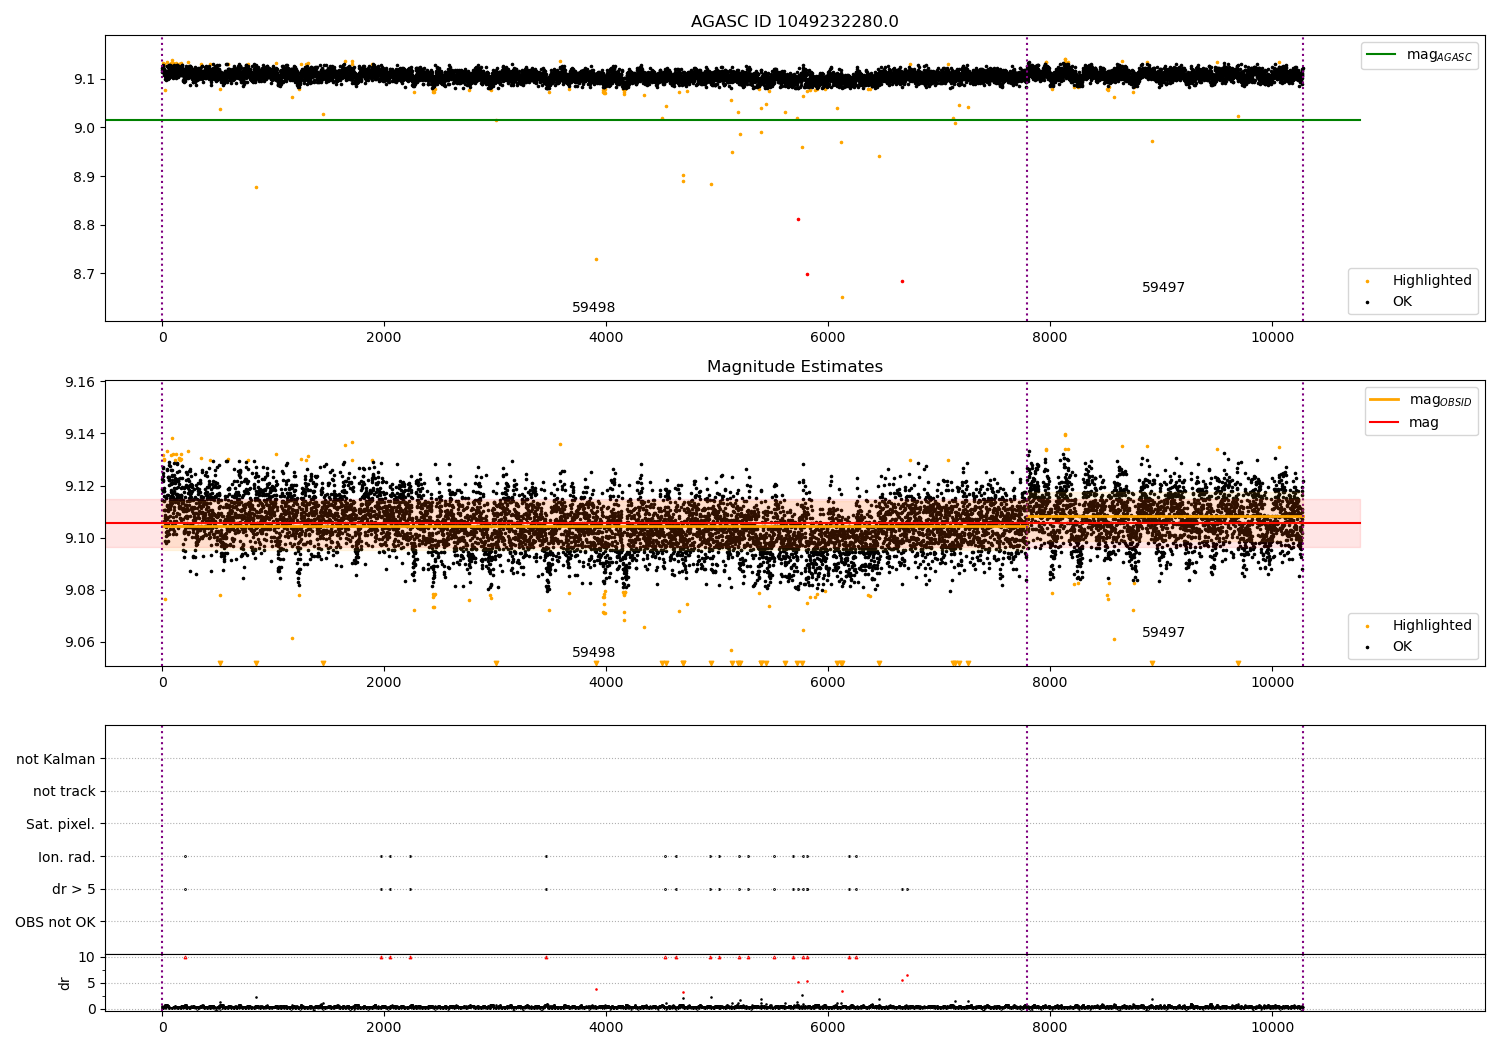The width and height of the screenshot is (1500, 1050).
Task: Click the "OBS not OK" row label
Action: [x=56, y=922]
